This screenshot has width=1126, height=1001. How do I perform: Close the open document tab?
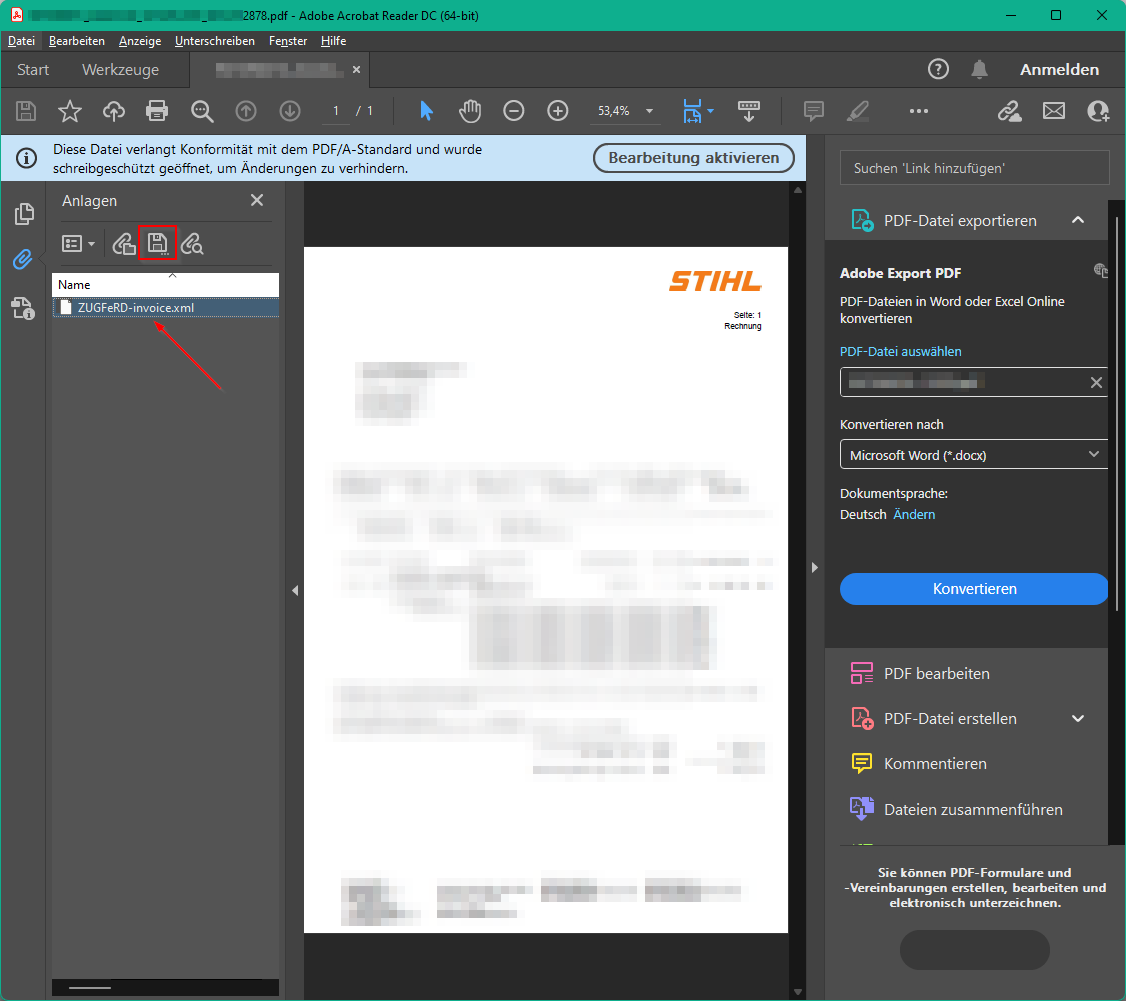point(356,70)
